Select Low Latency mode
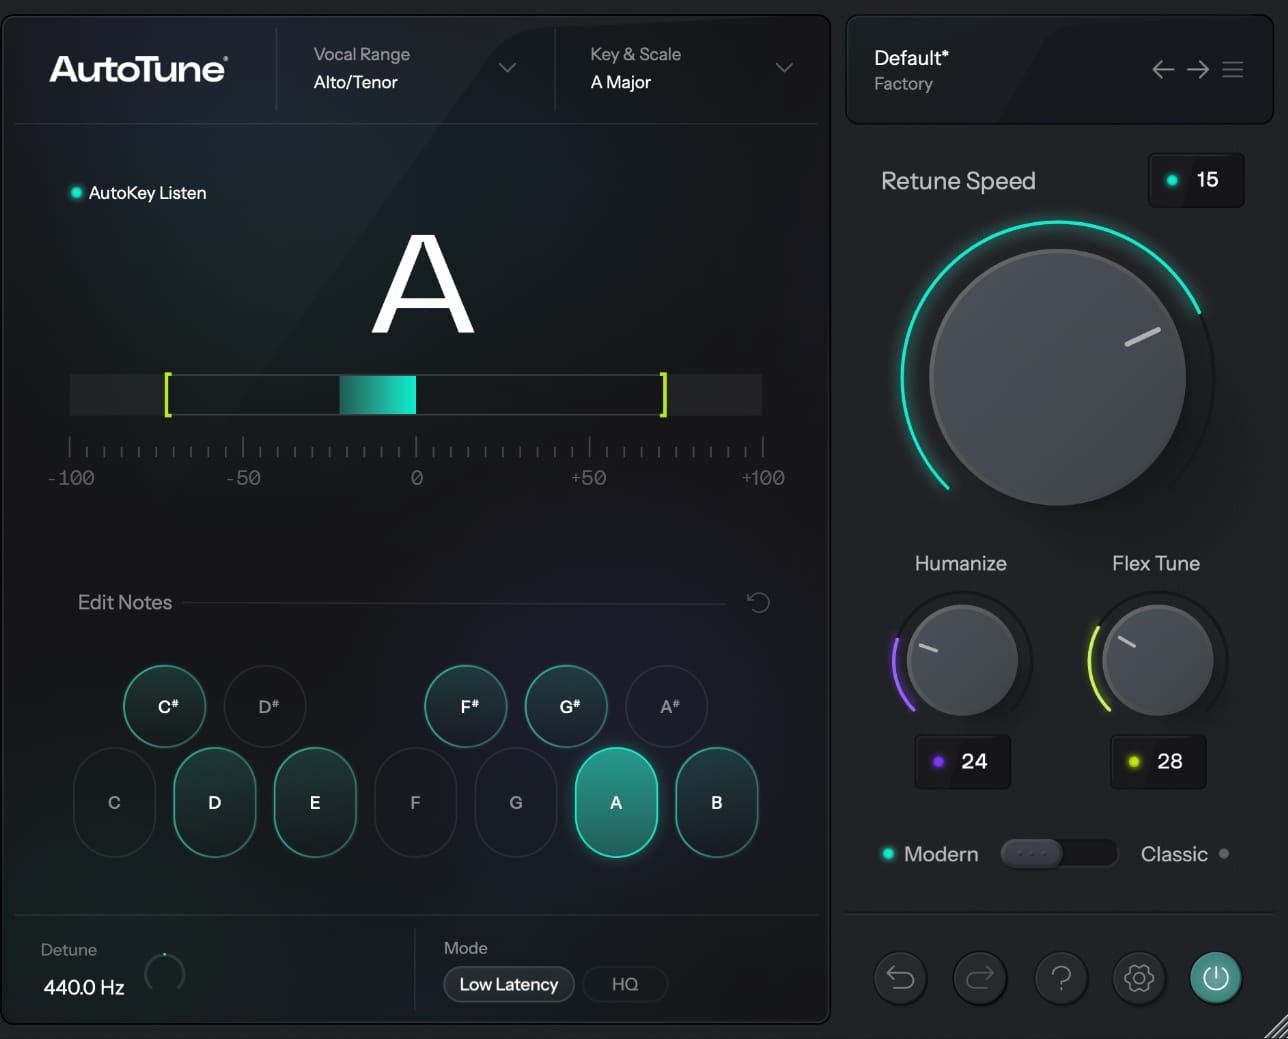 click(x=508, y=984)
